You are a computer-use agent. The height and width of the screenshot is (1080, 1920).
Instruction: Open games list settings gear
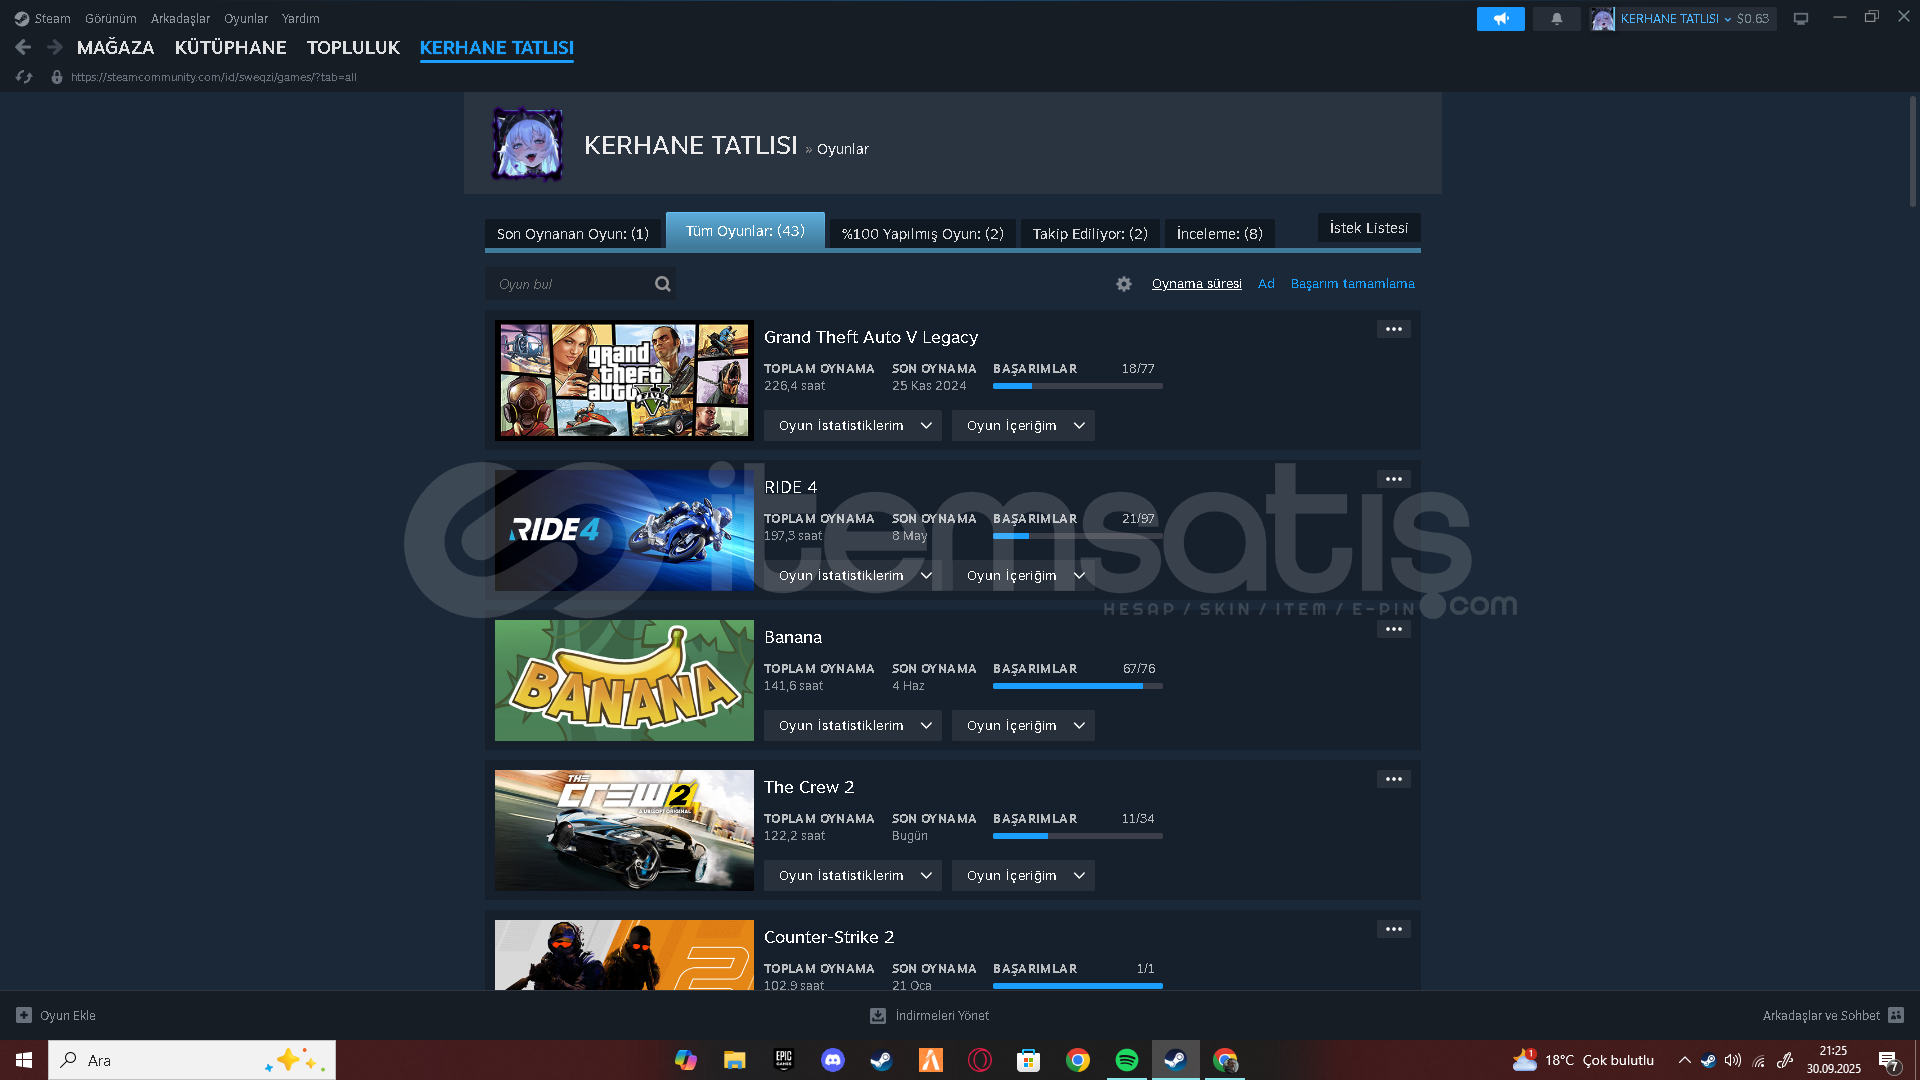(x=1124, y=284)
